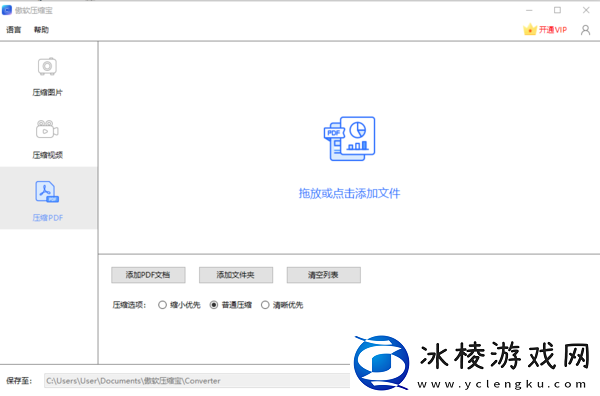Click the 清空列表 button

click(324, 275)
